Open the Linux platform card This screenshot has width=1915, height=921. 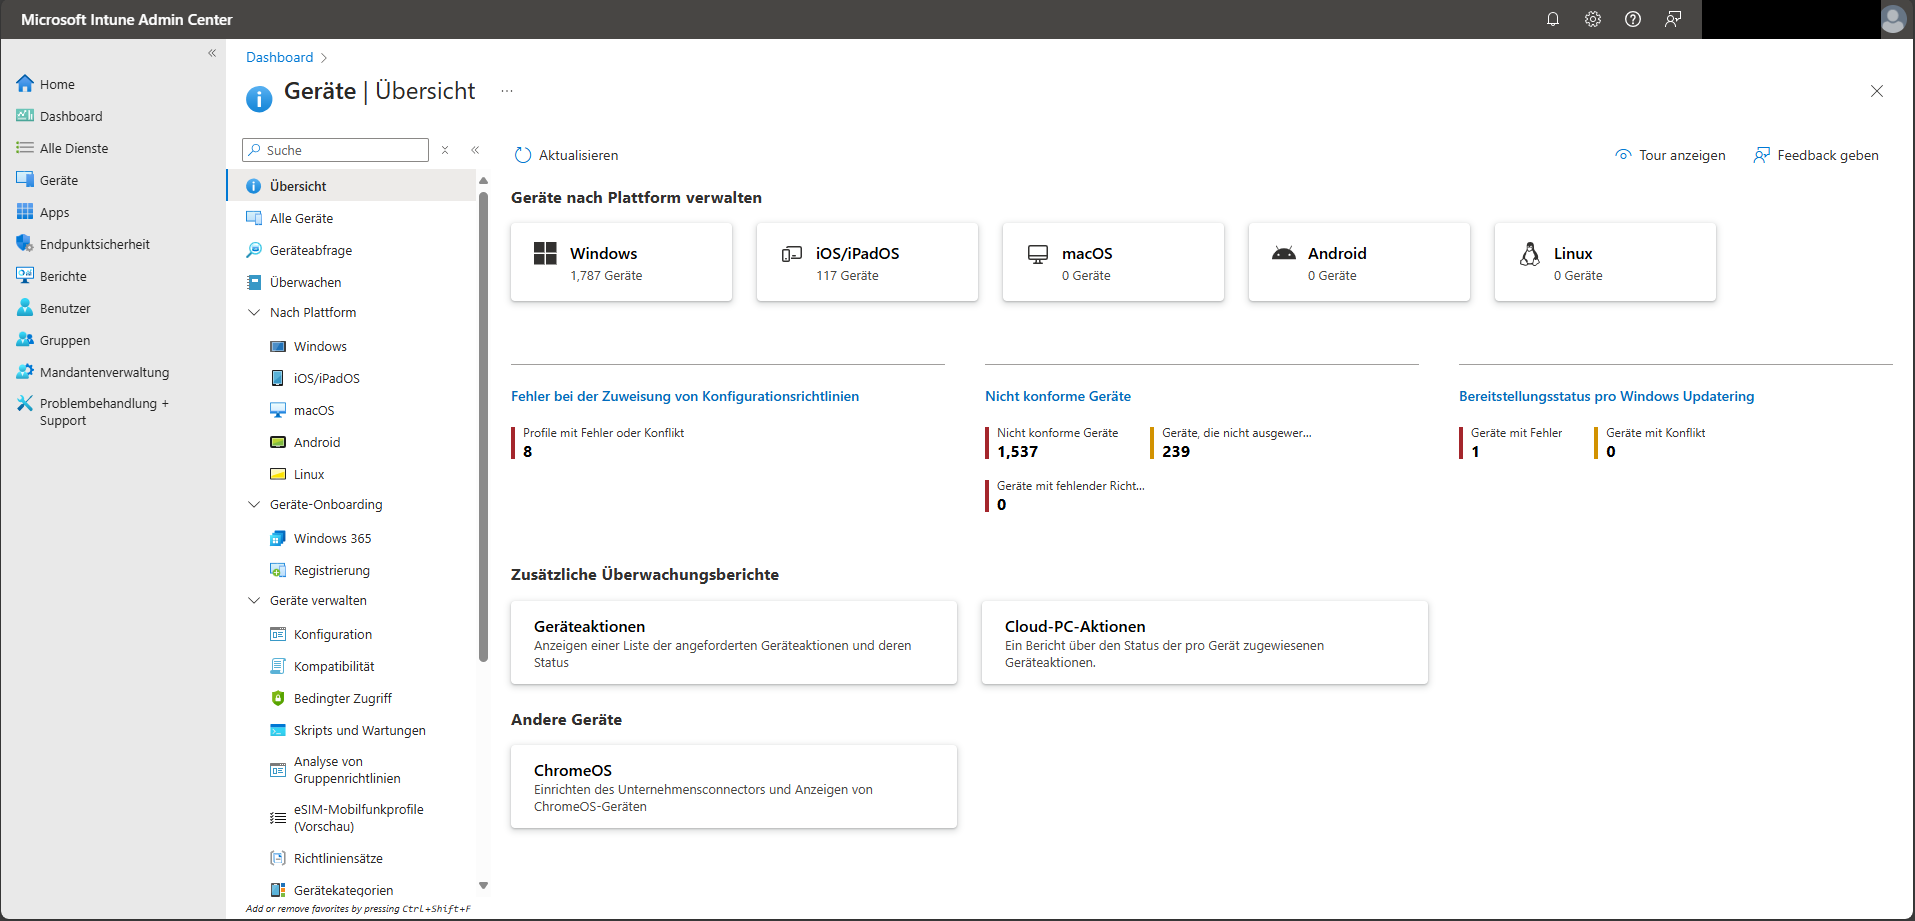(1605, 262)
